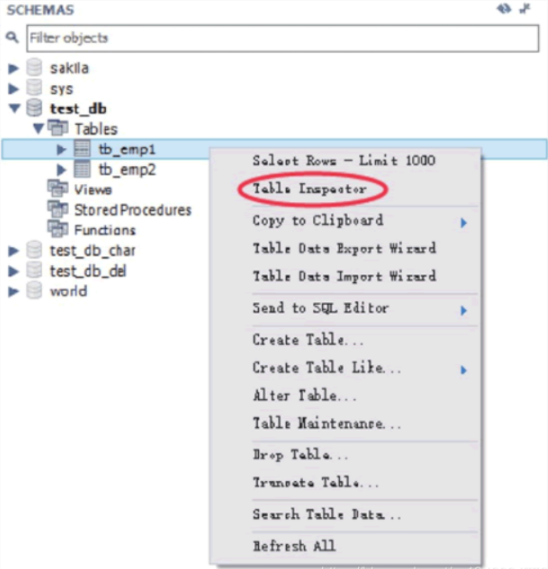This screenshot has width=548, height=569.
Task: Click the test_db database icon
Action: tap(34, 108)
